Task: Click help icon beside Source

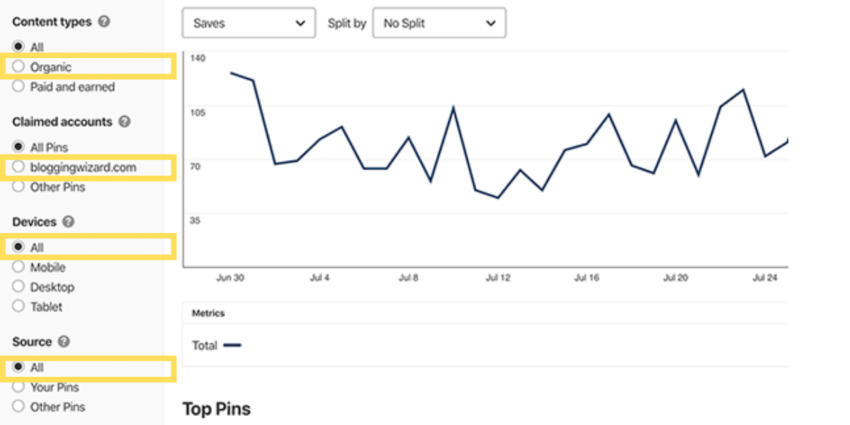Action: (63, 341)
